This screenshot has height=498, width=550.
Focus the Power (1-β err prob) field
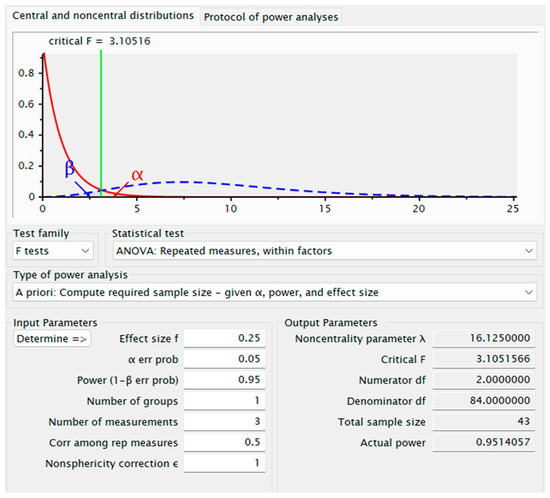click(224, 379)
